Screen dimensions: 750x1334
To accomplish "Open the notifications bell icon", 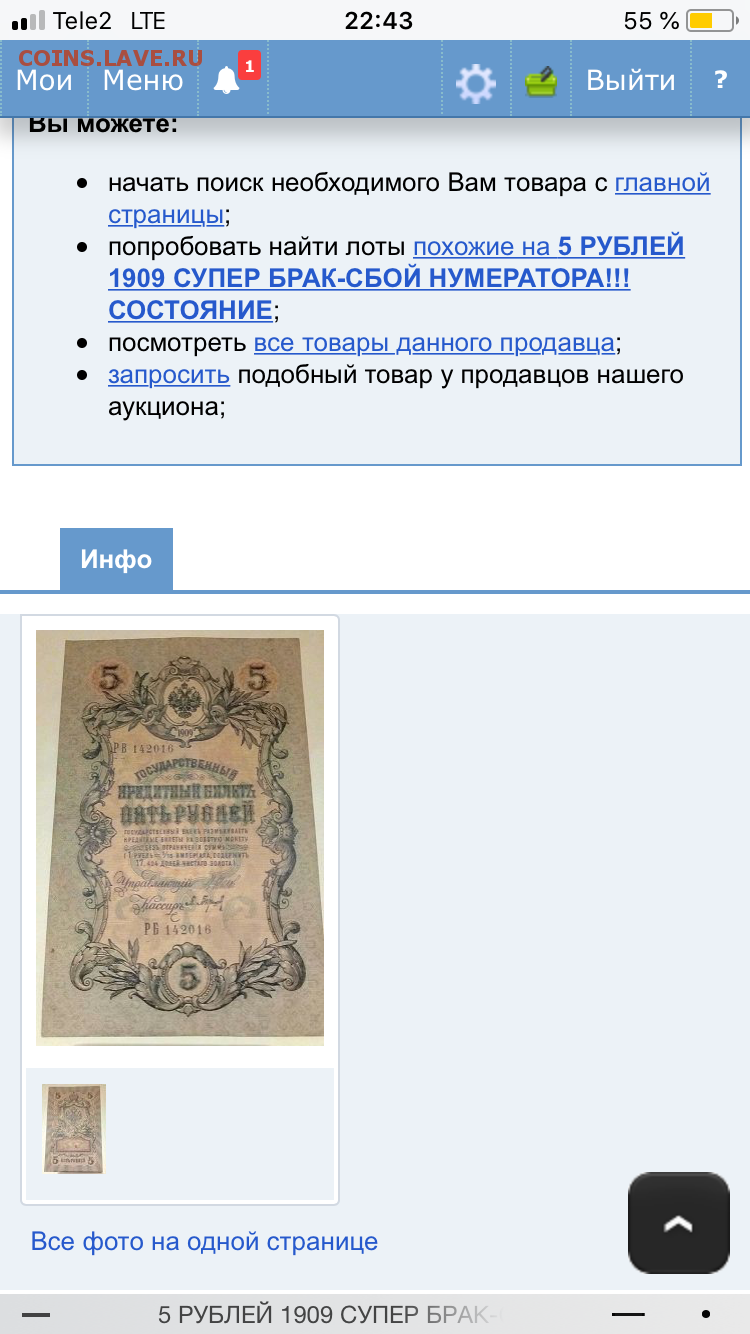I will point(227,80).
